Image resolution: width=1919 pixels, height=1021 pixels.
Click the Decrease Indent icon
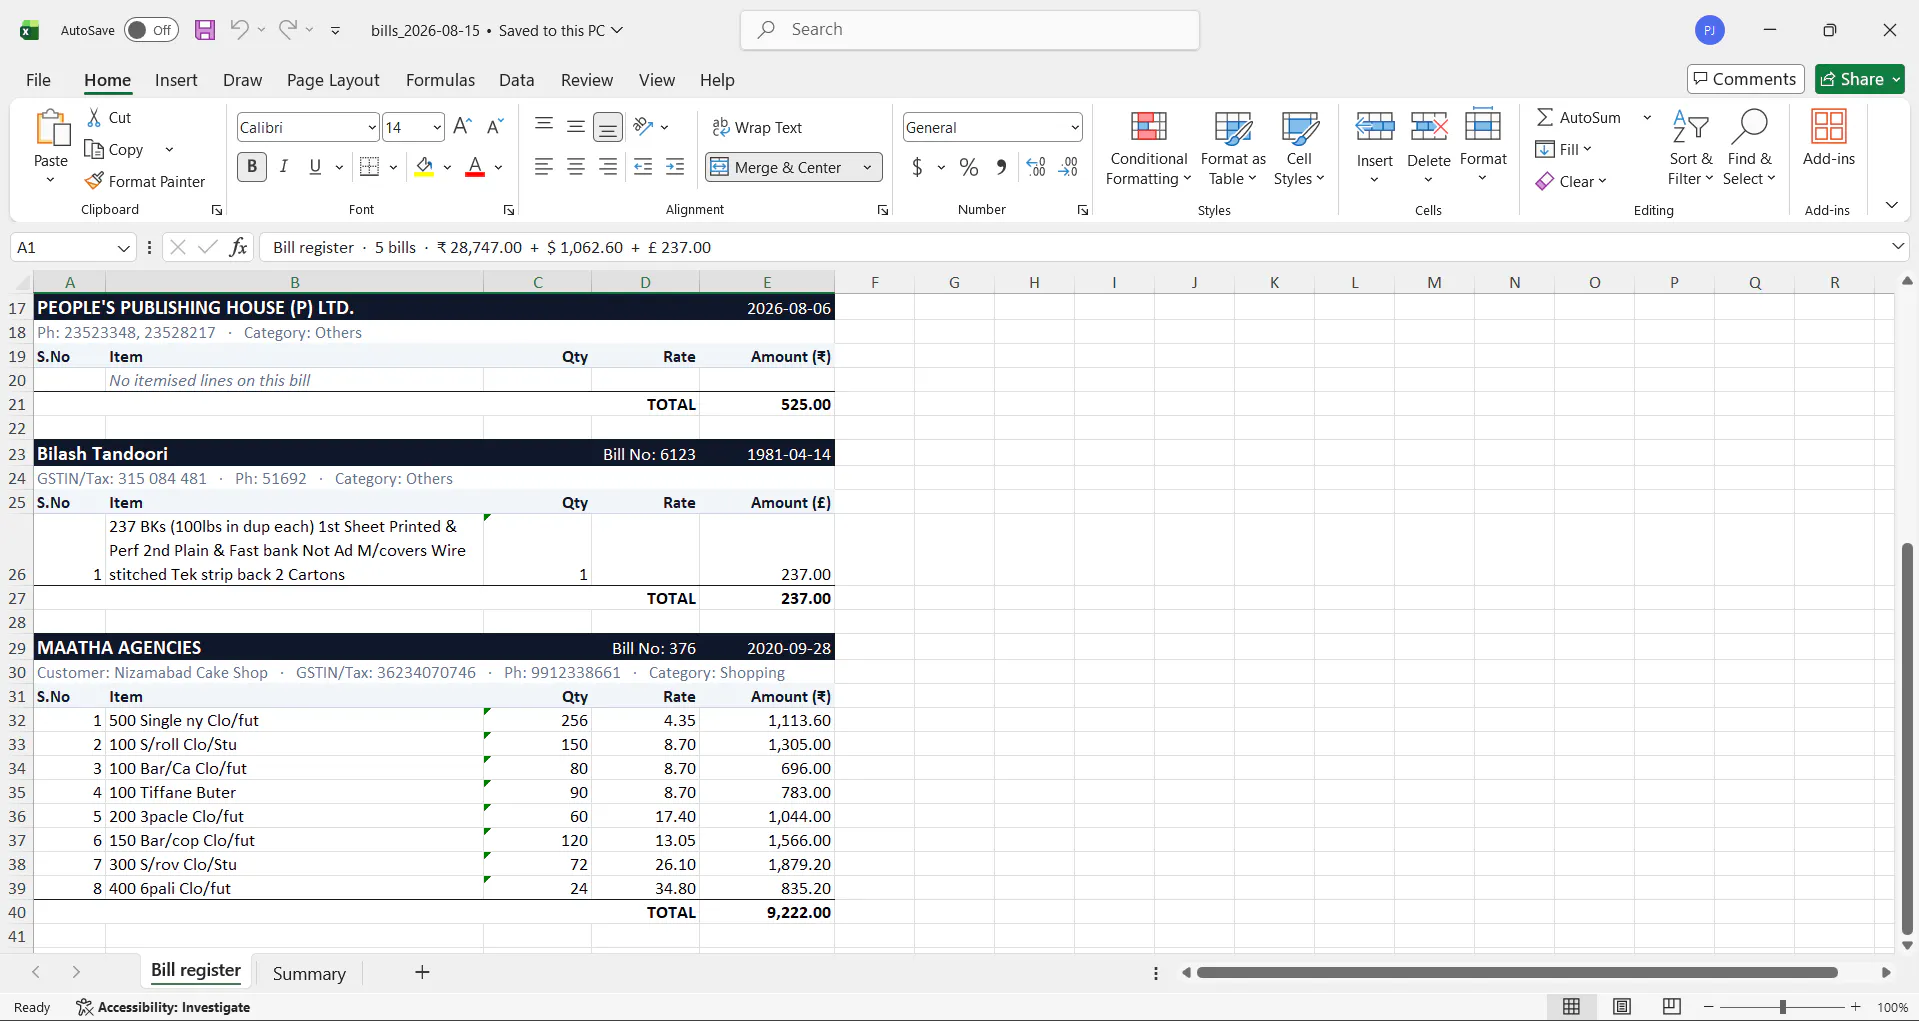[x=643, y=167]
